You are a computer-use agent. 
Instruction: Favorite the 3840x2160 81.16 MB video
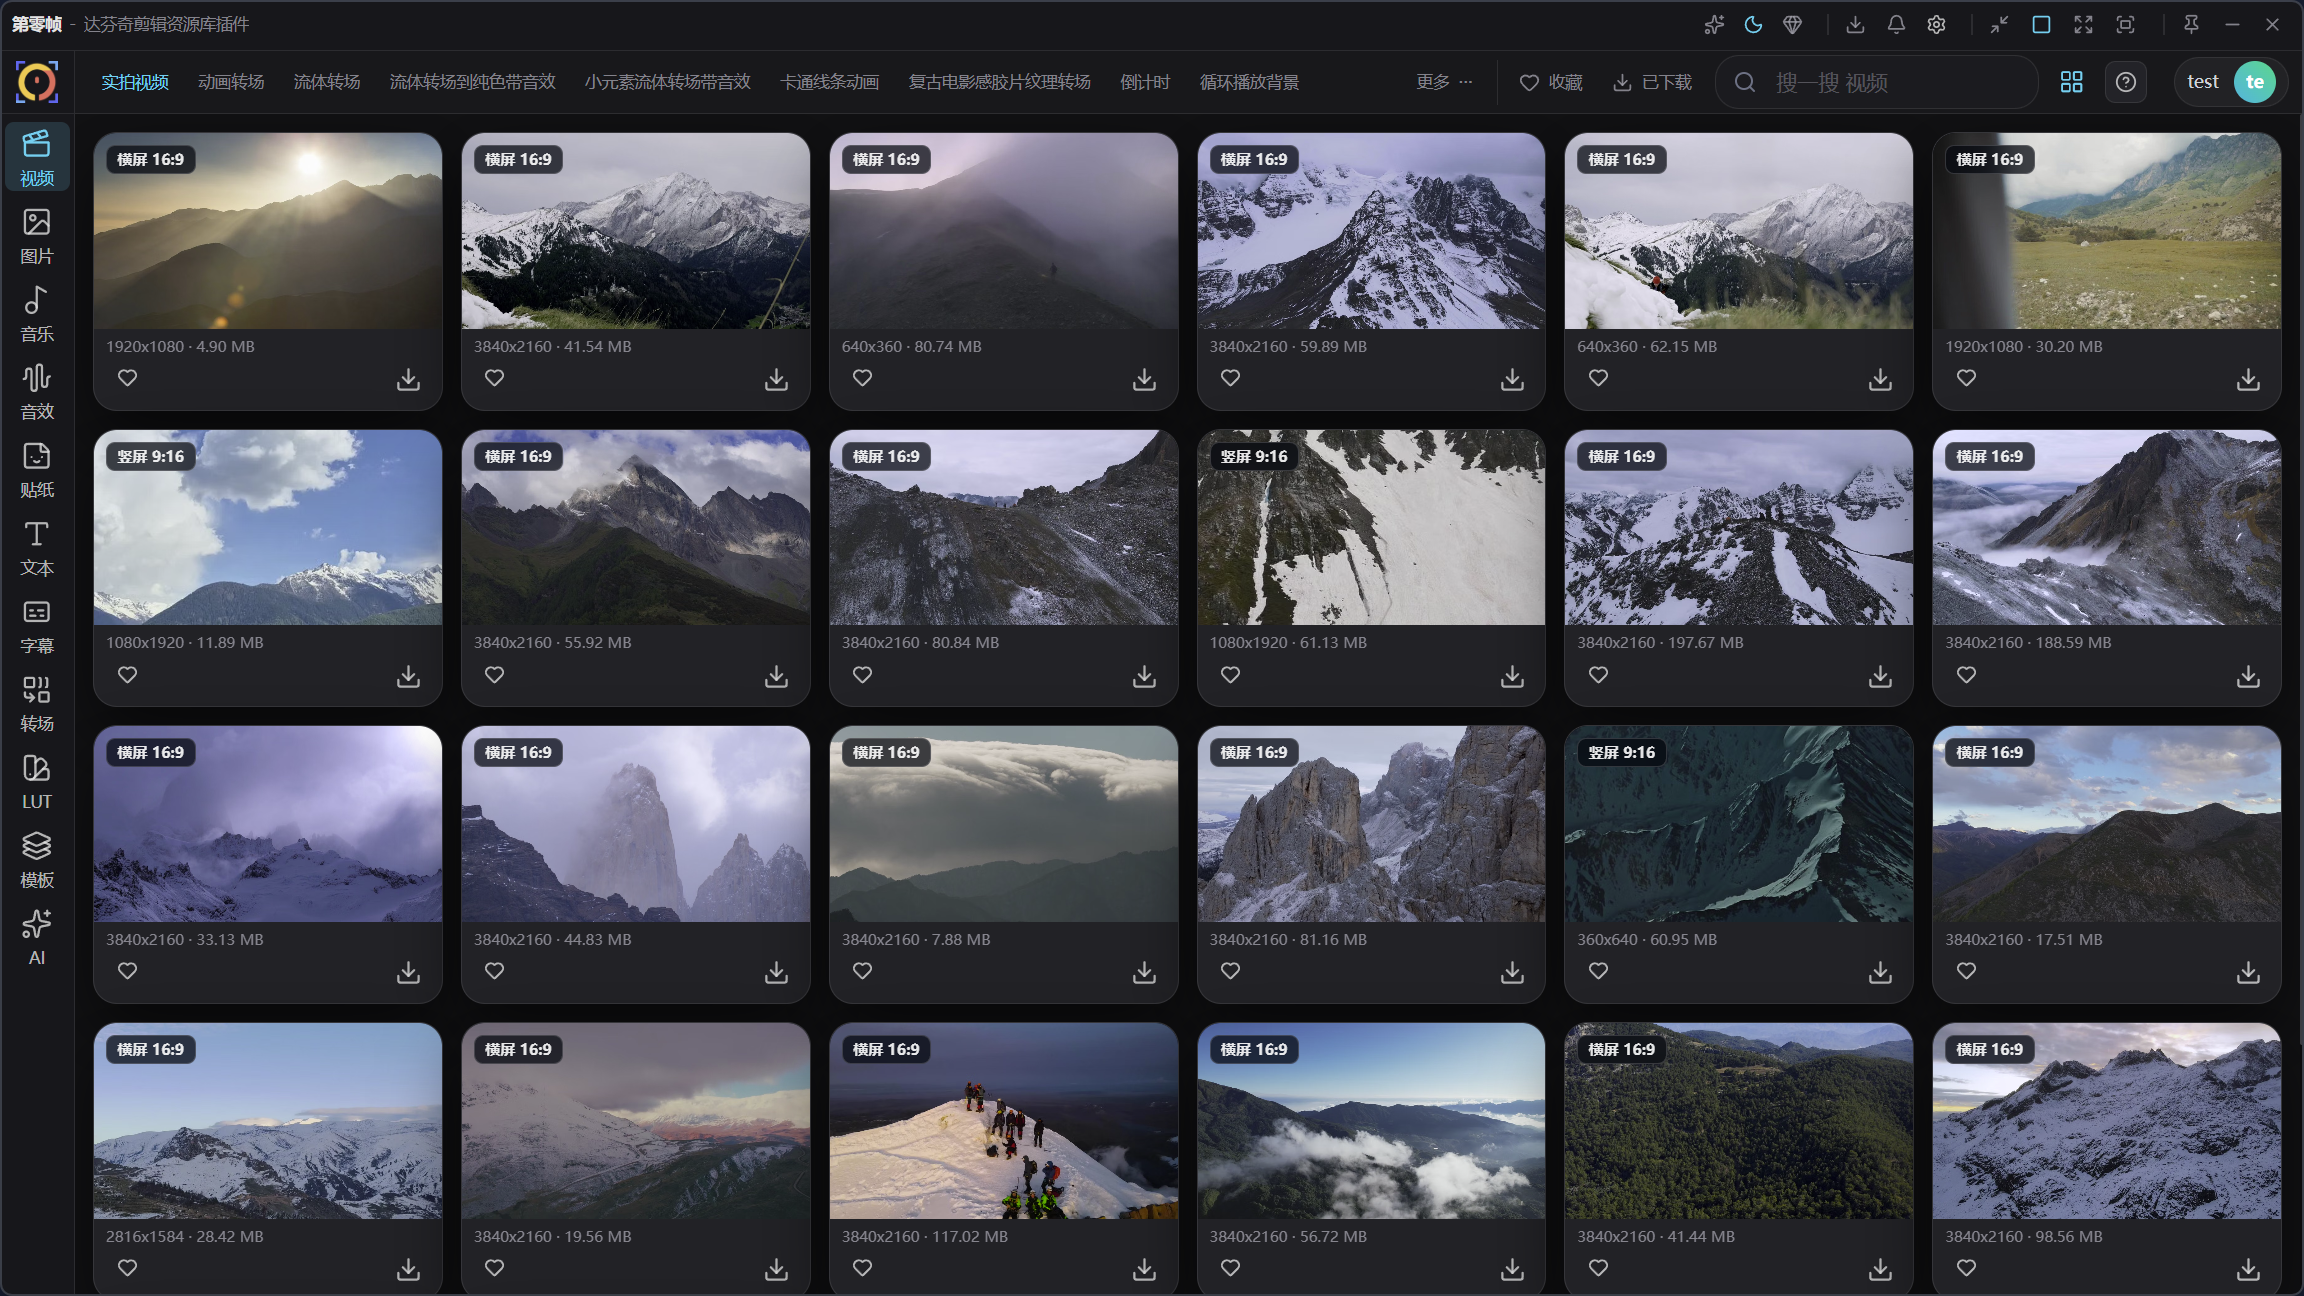tap(1230, 971)
